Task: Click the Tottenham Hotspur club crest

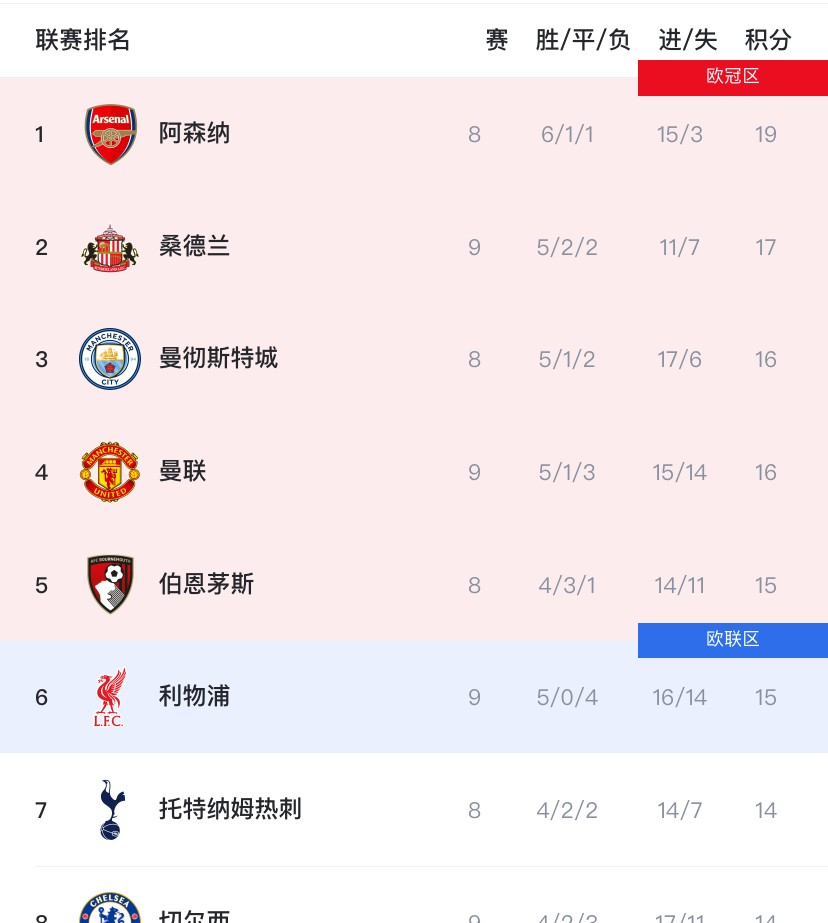Action: pyautogui.click(x=110, y=809)
